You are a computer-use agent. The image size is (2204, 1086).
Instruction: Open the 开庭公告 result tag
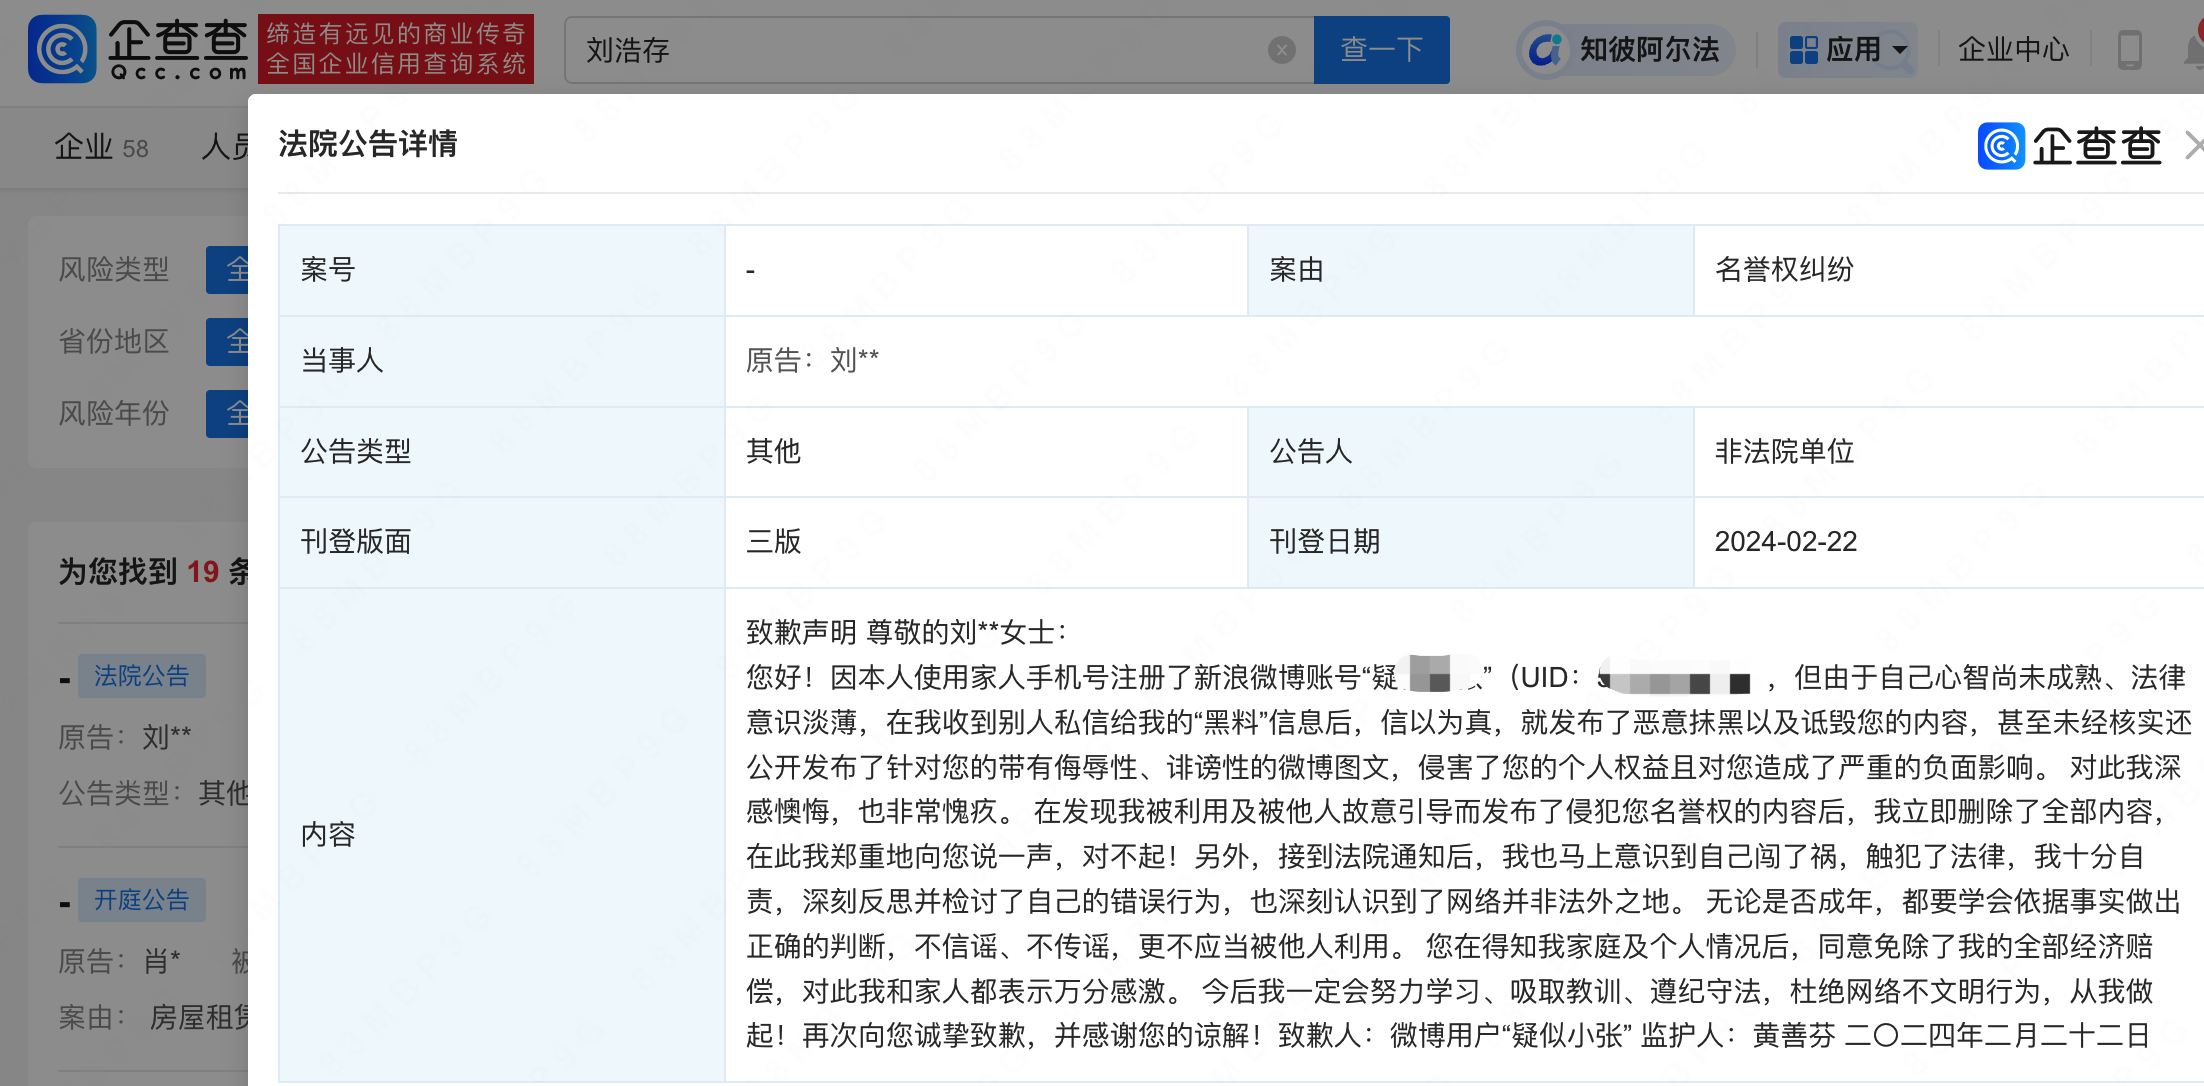[141, 900]
